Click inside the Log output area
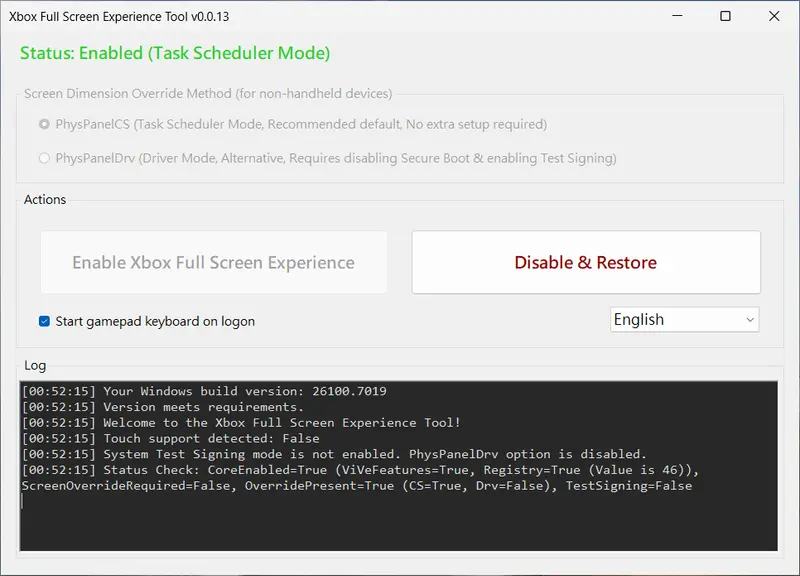800x576 pixels. [x=400, y=510]
